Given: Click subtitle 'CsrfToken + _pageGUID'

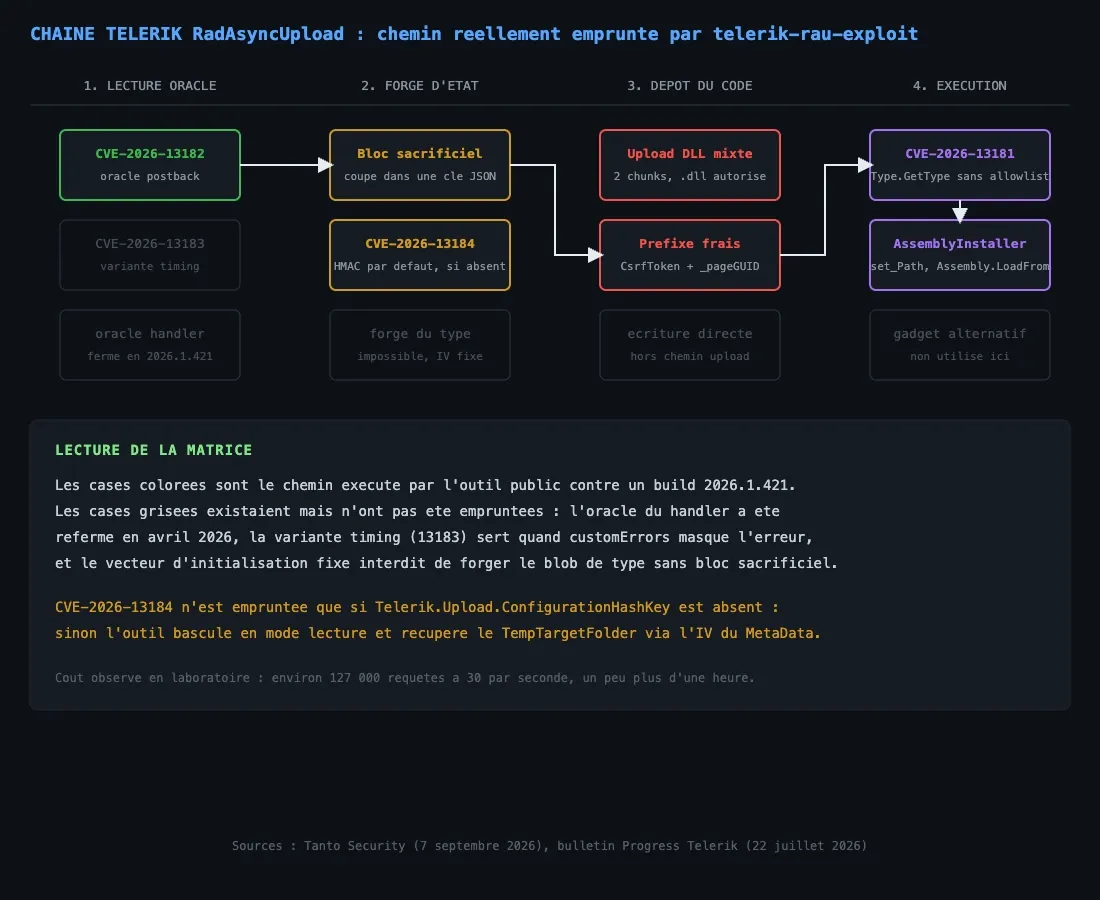Looking at the screenshot, I should coord(690,267).
